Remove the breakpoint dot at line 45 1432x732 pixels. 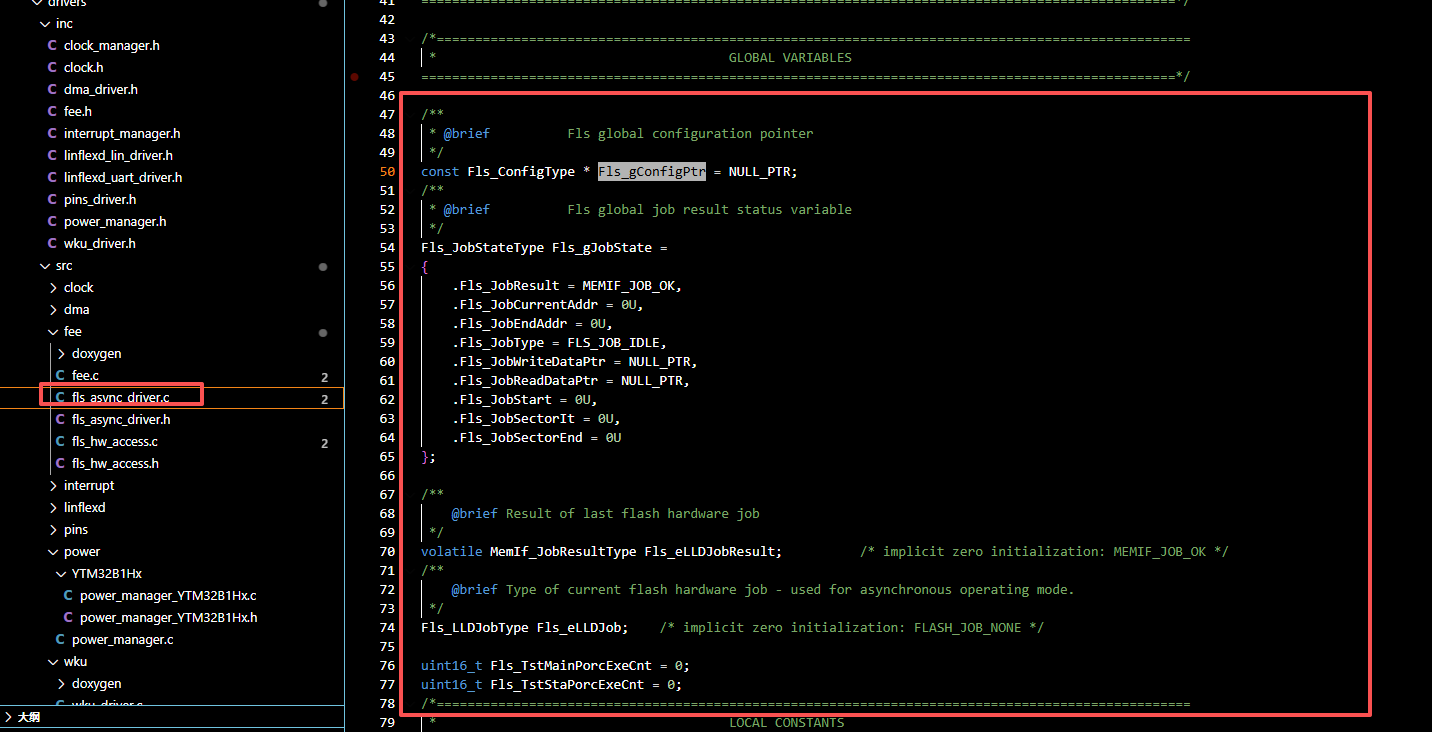pyautogui.click(x=355, y=77)
